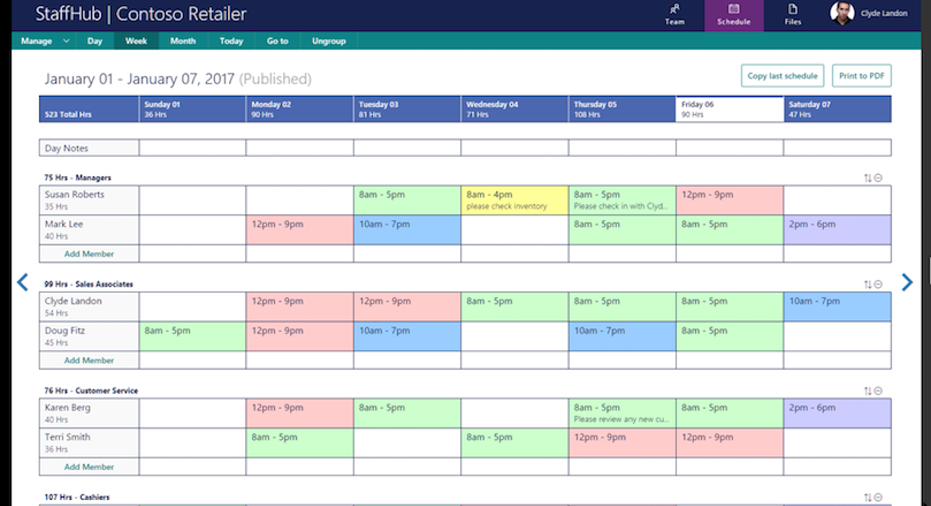Select the Clyde Landon member row
This screenshot has height=506, width=931.
[89, 306]
